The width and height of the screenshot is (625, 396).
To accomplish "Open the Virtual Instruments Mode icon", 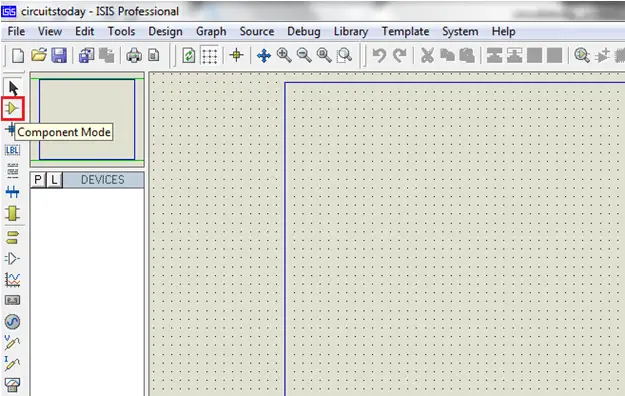I will [x=12, y=384].
